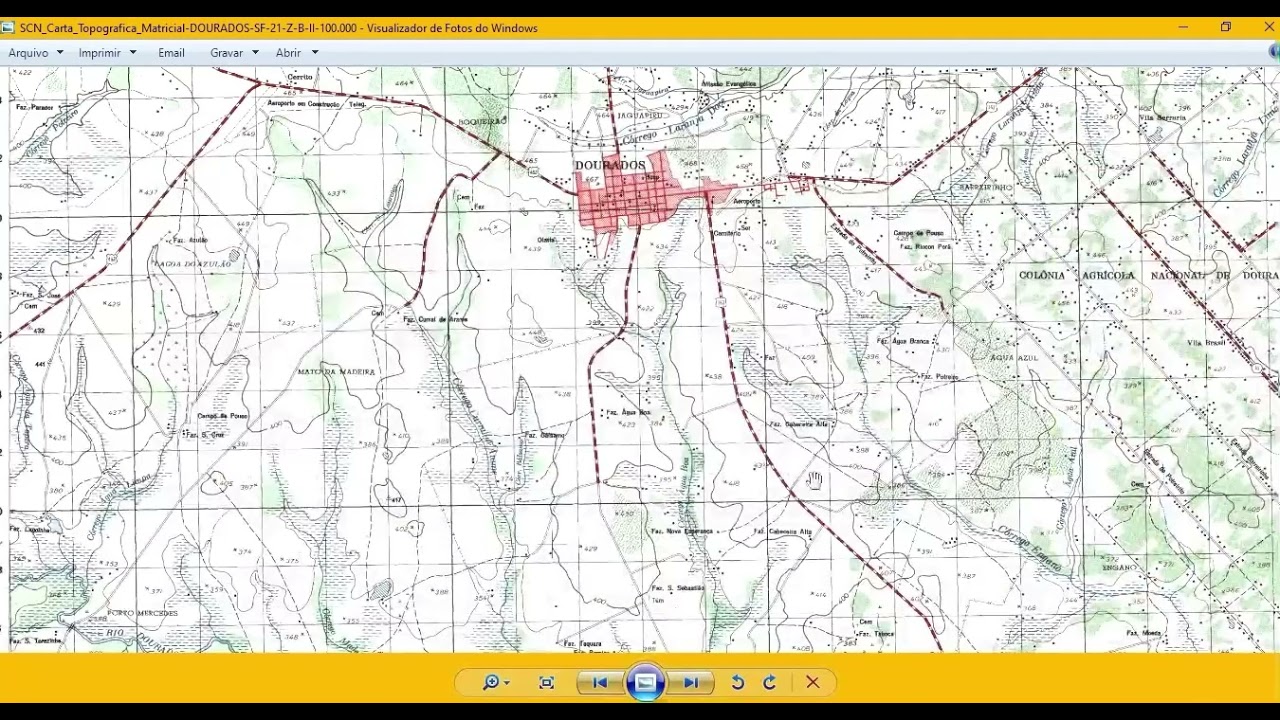Go to the next photo
This screenshot has height=720, width=1280.
click(690, 683)
